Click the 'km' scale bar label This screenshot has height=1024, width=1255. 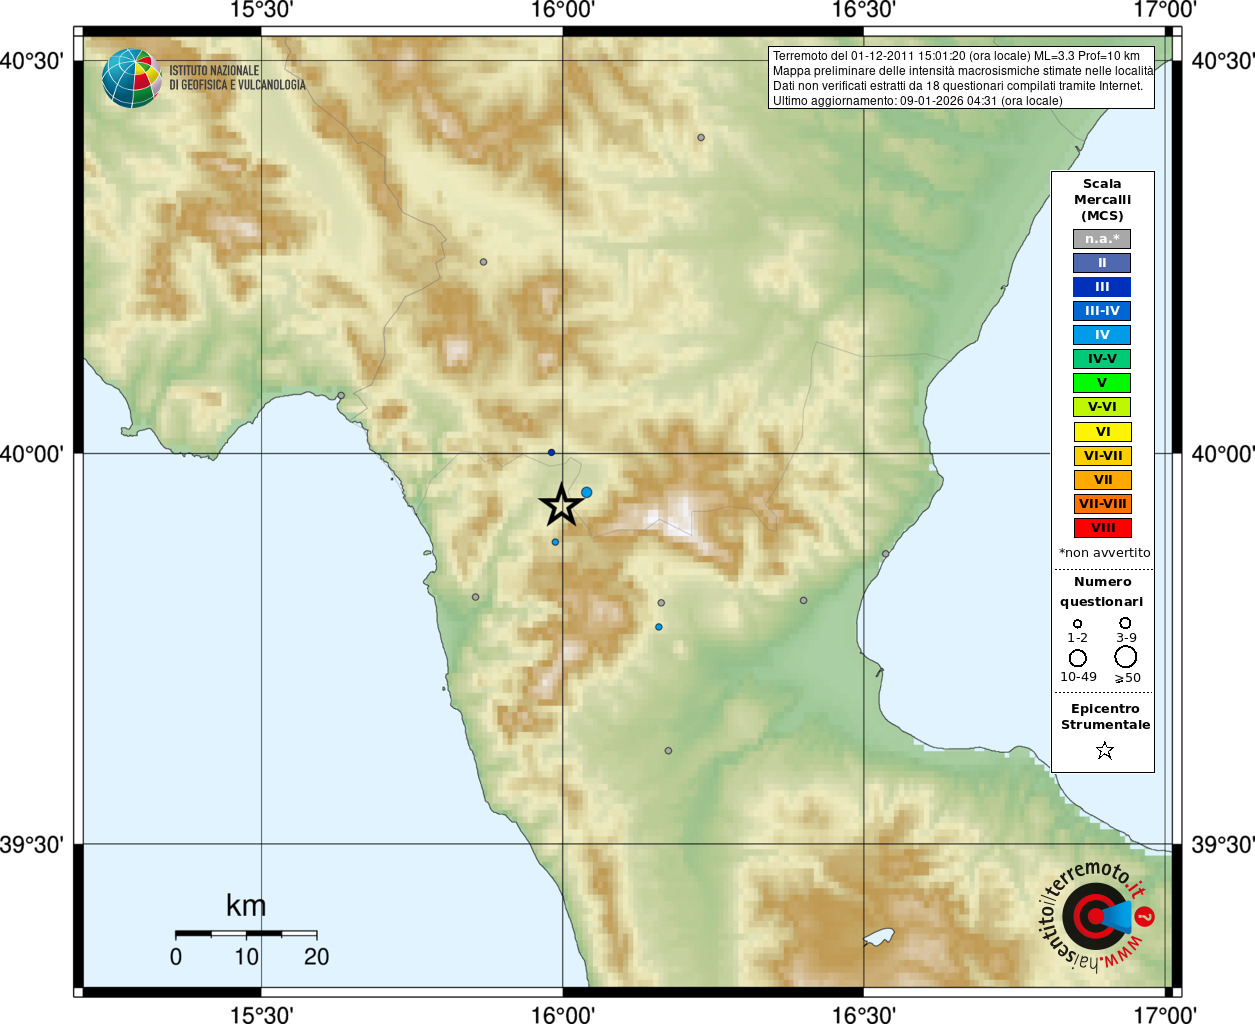tap(246, 906)
